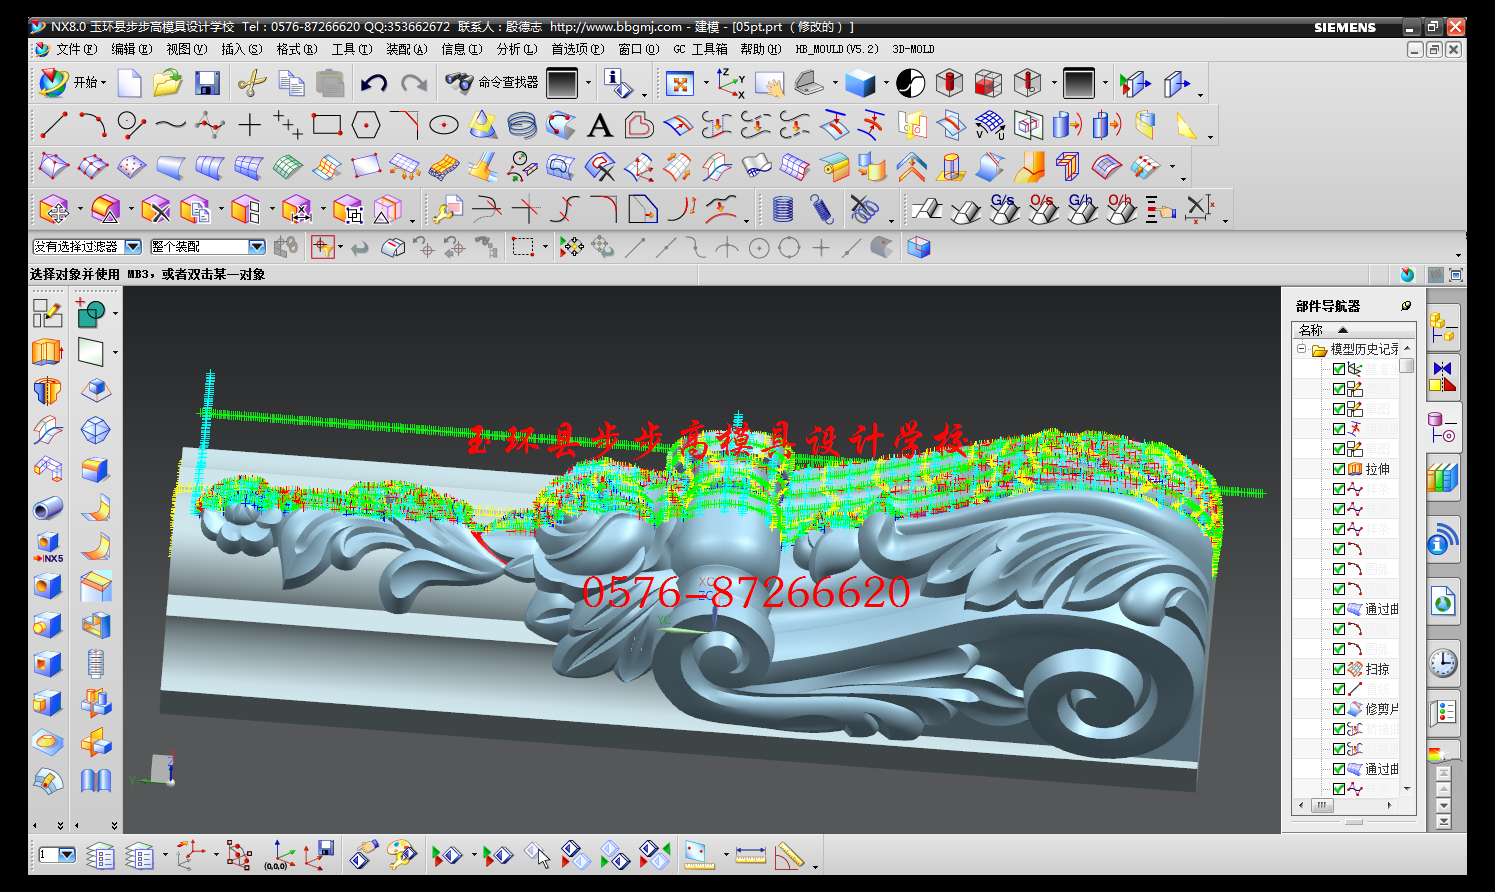Screen dimensions: 1495x892
Task: Fit the model to the view
Action: 680,83
